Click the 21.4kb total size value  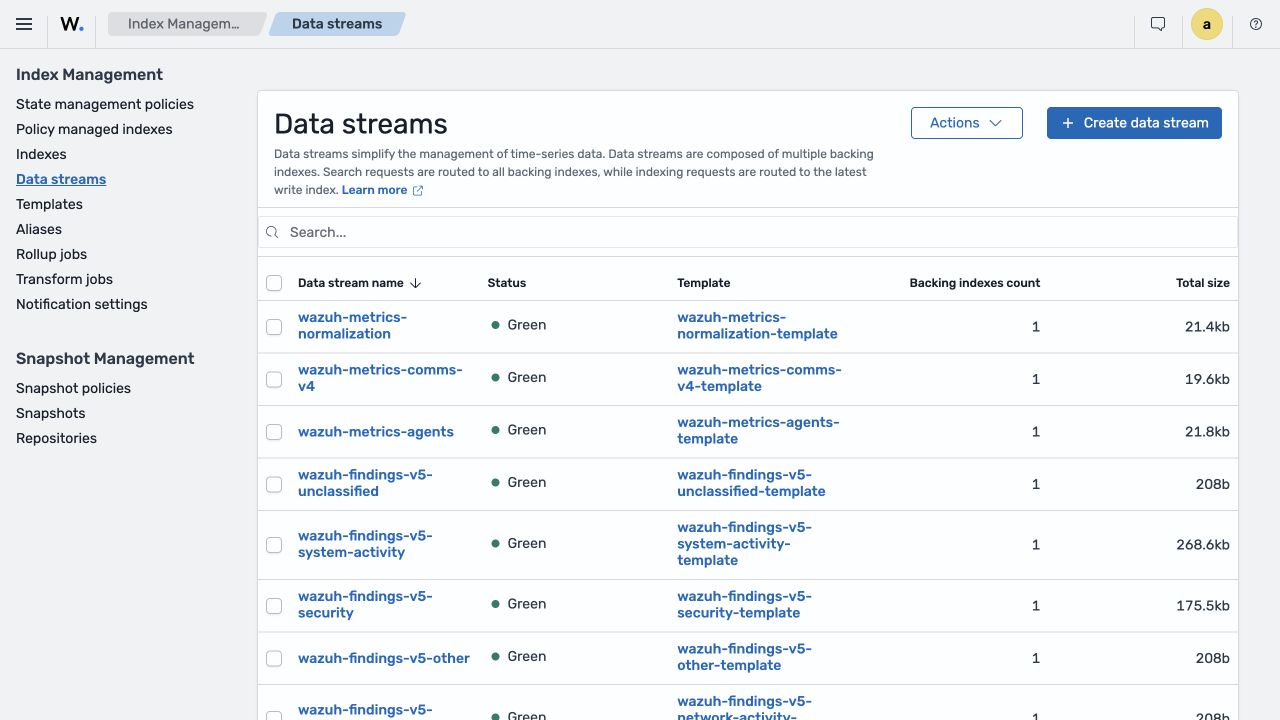coord(1207,327)
